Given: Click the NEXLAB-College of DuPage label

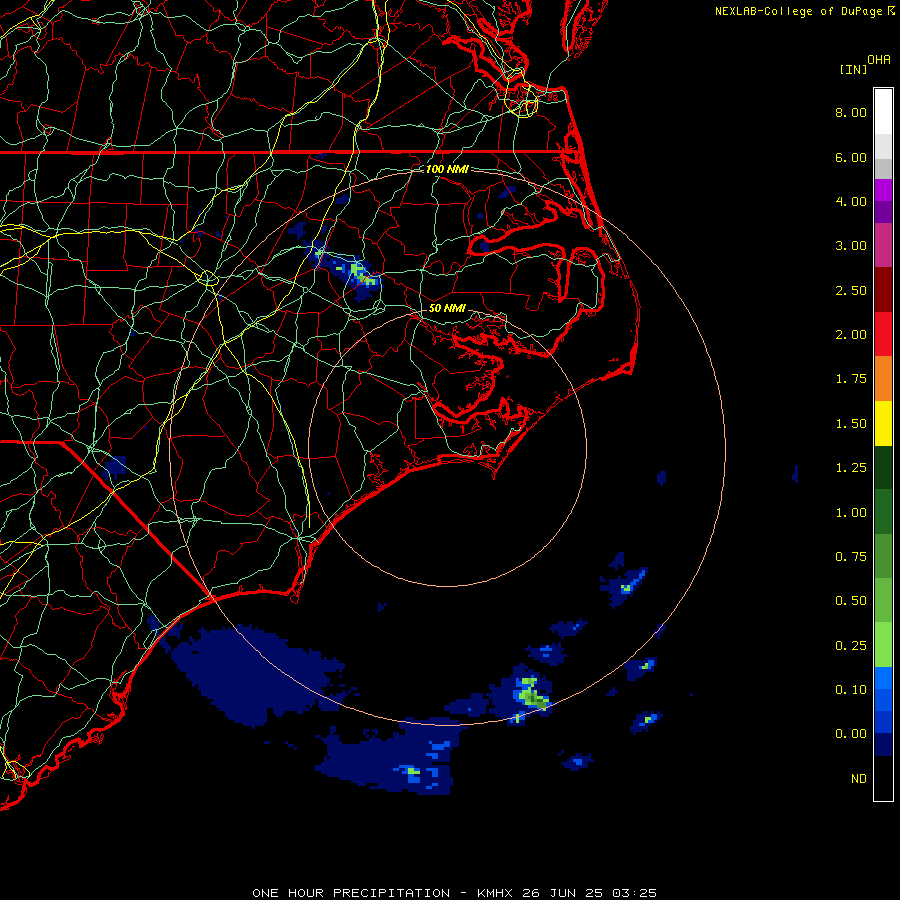Looking at the screenshot, I should click(798, 11).
